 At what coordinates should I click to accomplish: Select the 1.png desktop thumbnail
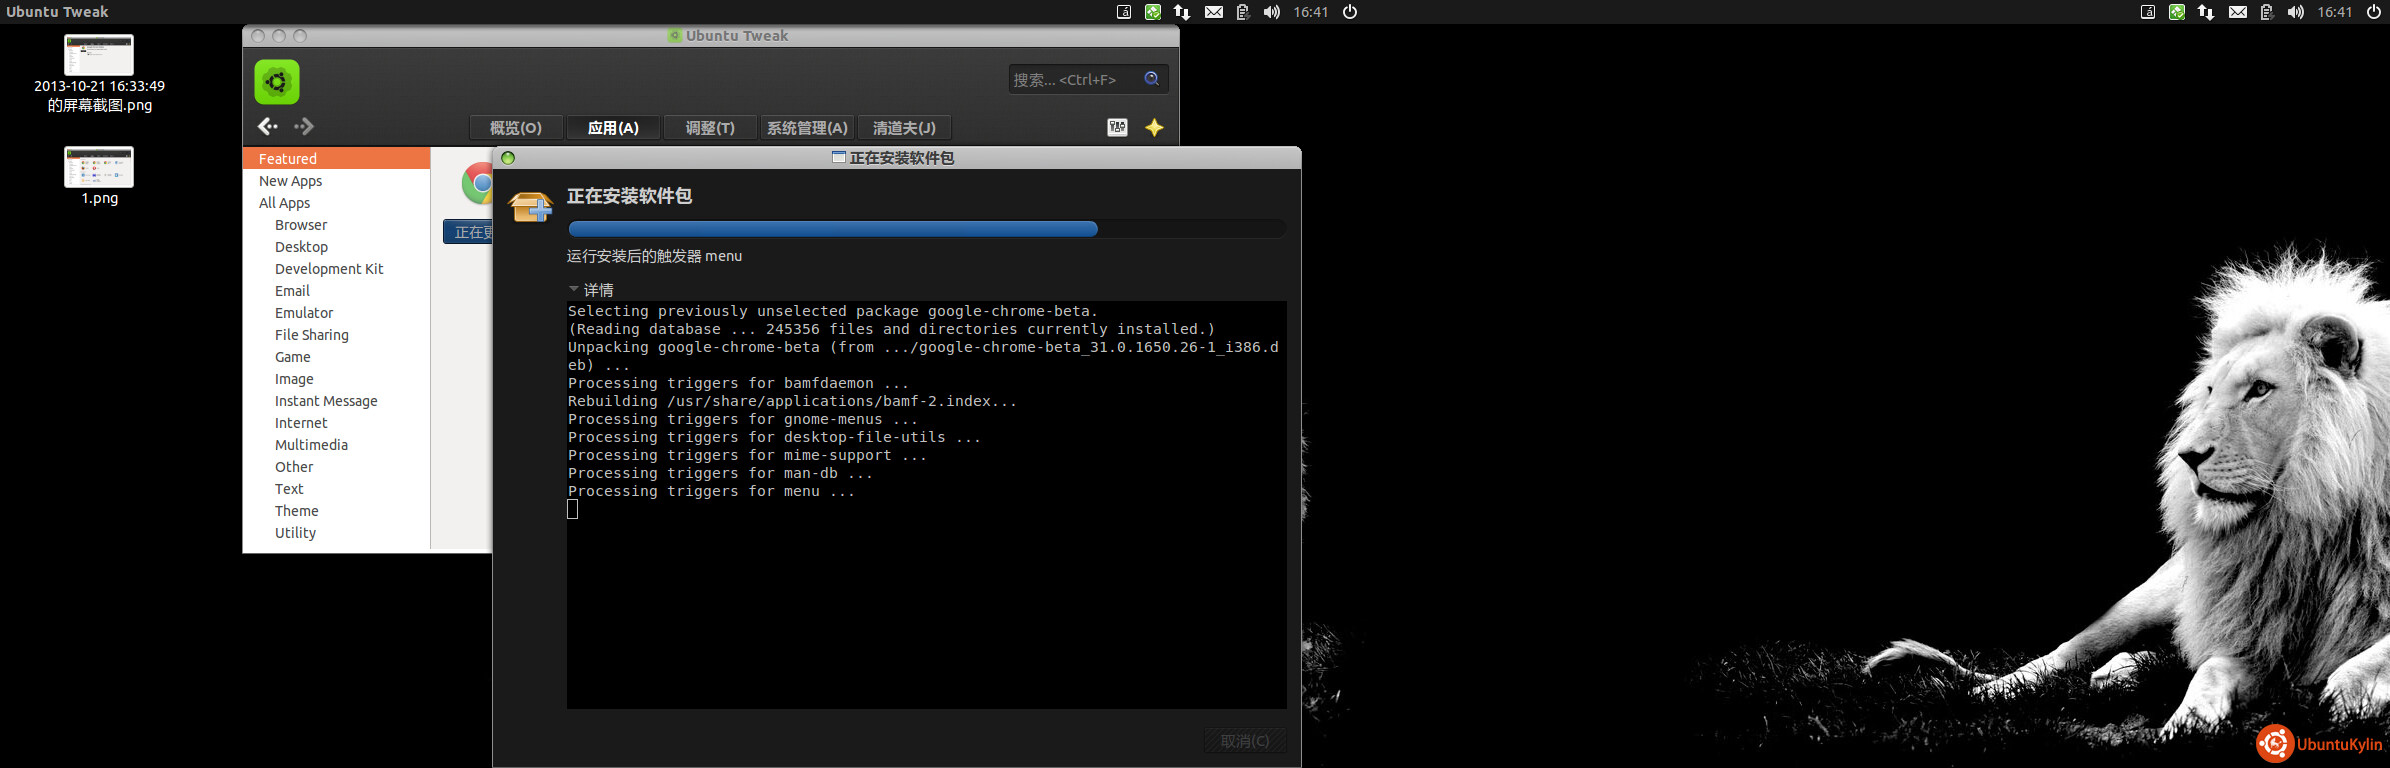99,167
